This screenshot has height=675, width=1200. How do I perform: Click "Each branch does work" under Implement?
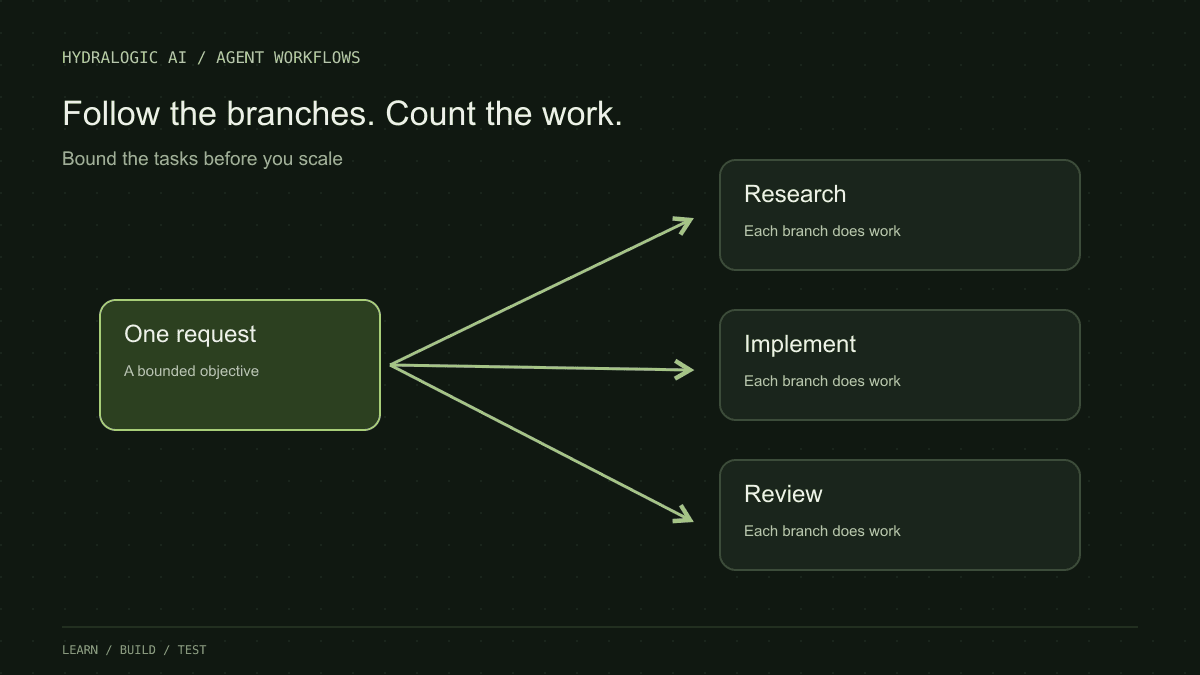(x=822, y=381)
